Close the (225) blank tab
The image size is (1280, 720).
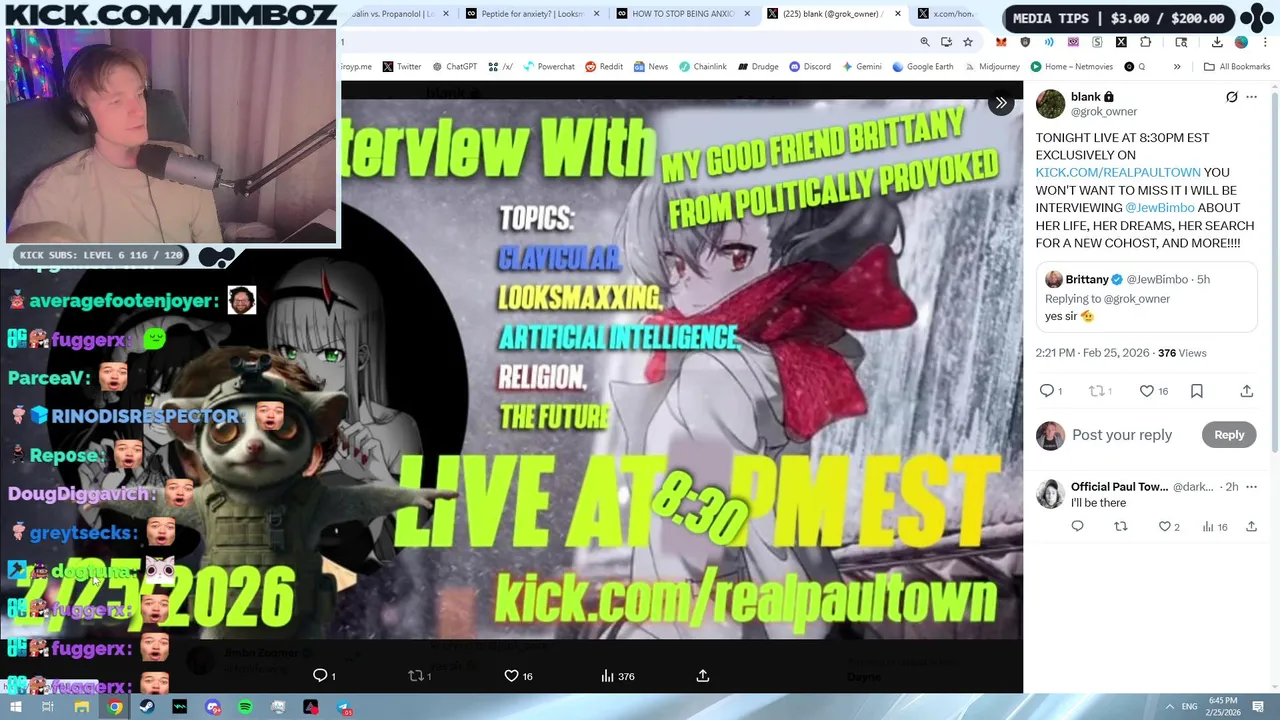897,14
